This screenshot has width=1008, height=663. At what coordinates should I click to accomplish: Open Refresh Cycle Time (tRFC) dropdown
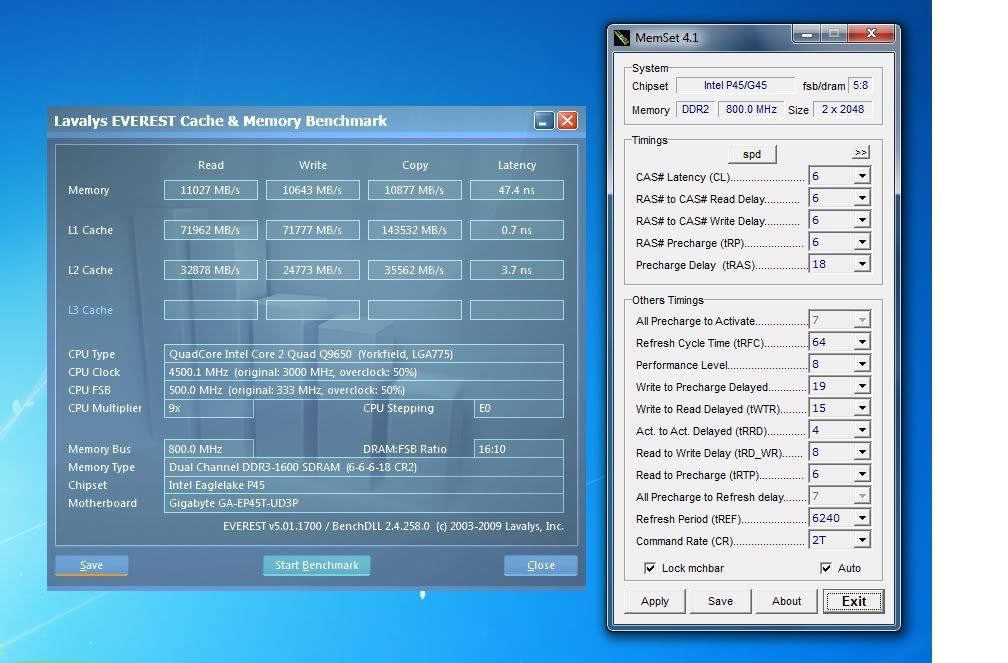click(862, 342)
